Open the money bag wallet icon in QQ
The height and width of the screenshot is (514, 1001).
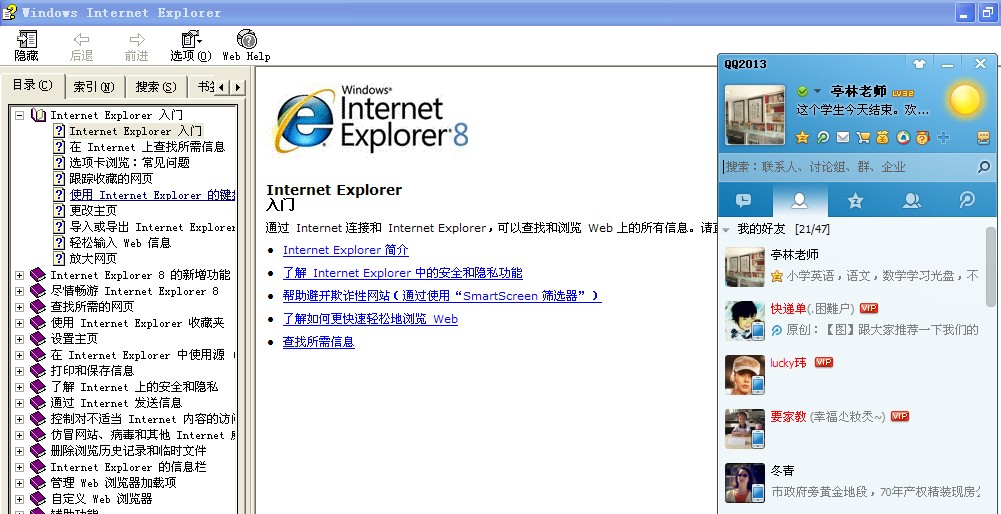(x=882, y=137)
